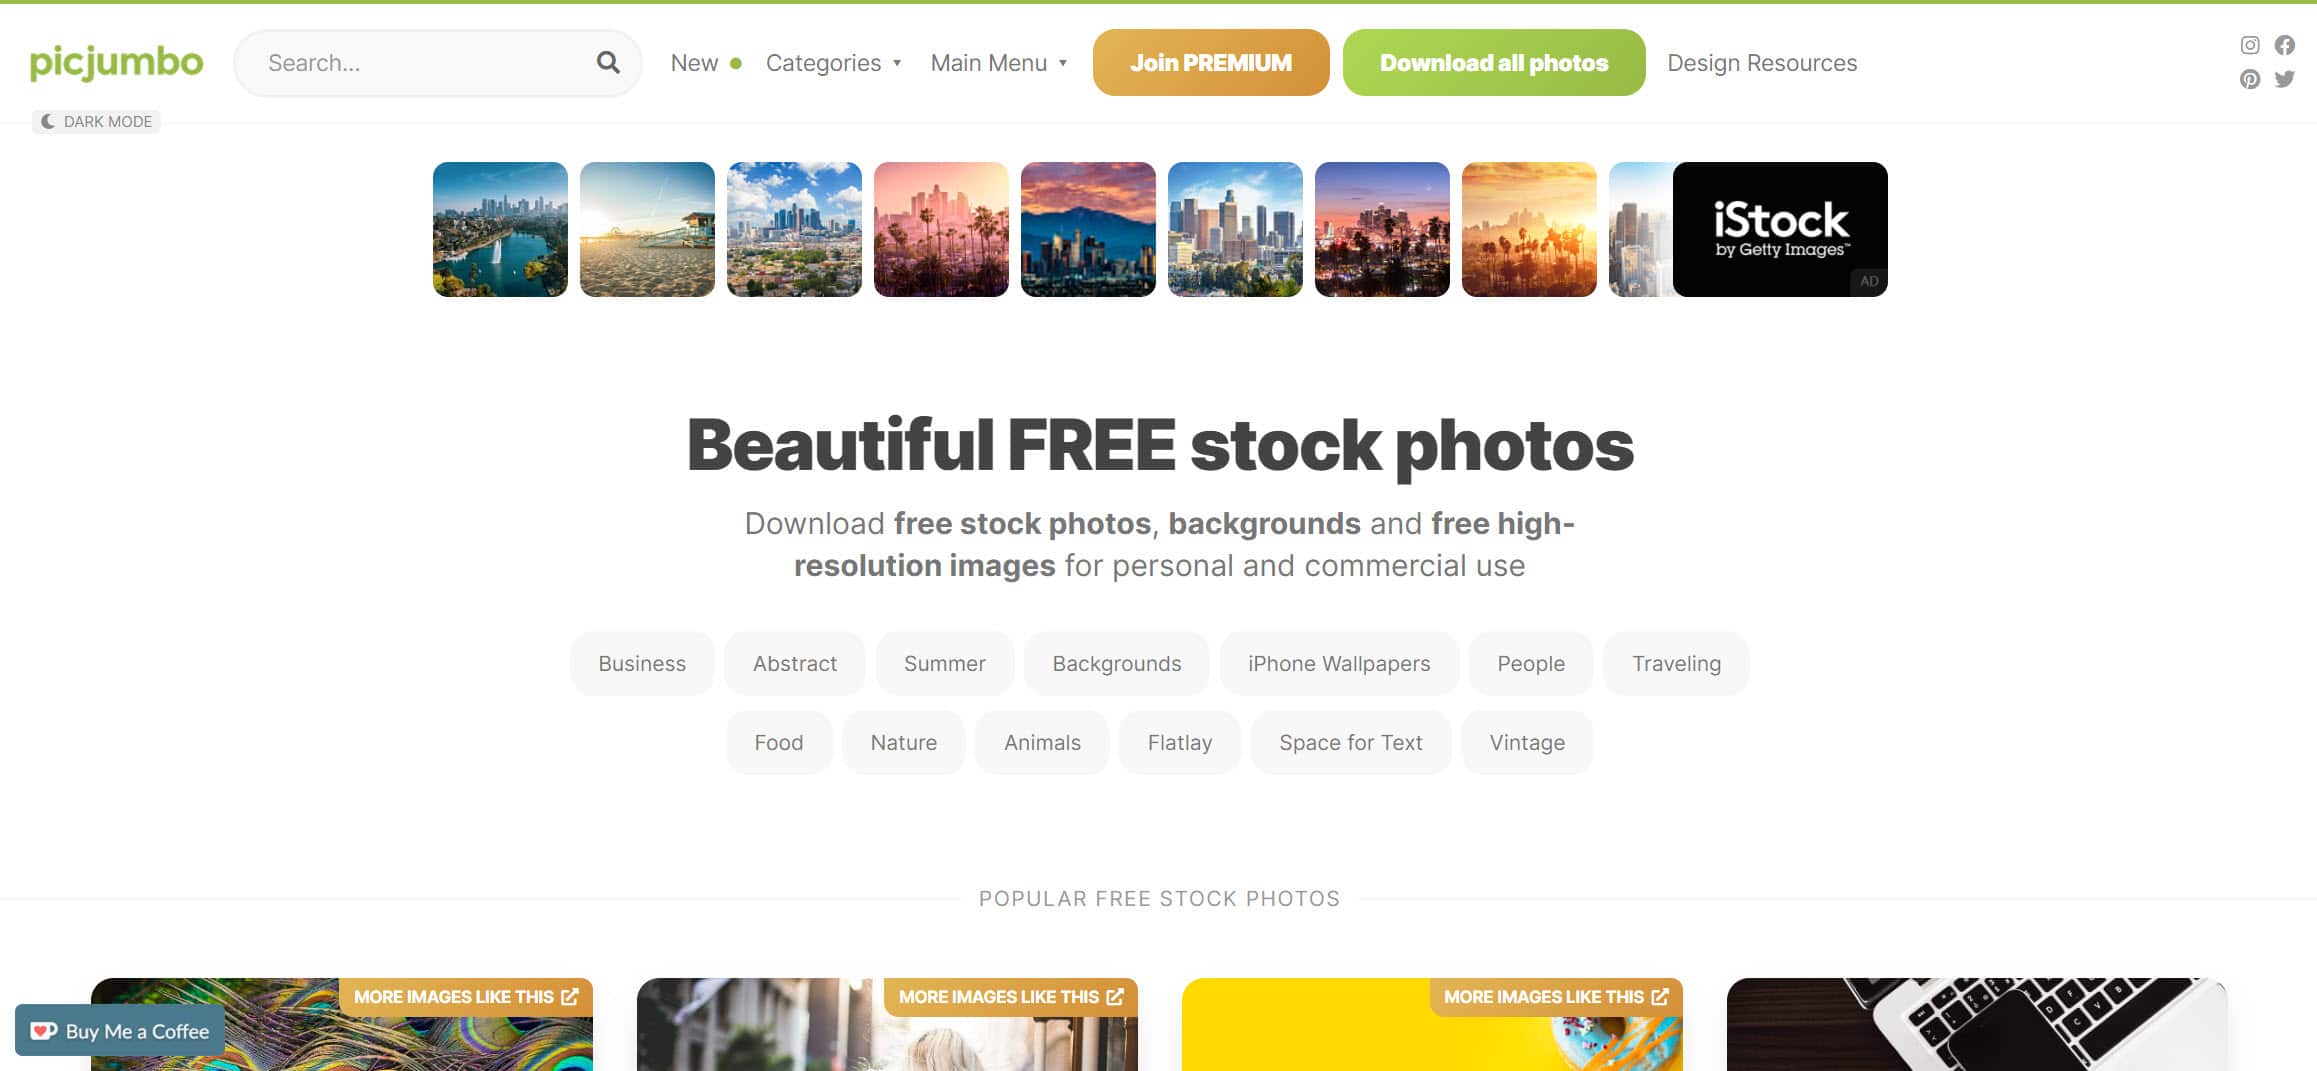The width and height of the screenshot is (2317, 1071).
Task: Click the search magnifier icon
Action: 608,63
